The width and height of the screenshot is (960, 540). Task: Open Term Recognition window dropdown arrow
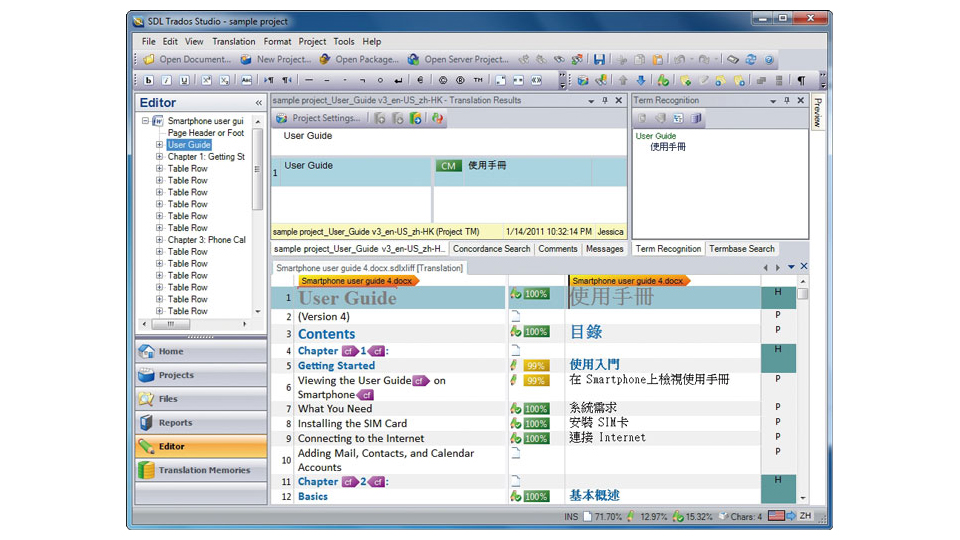[773, 100]
